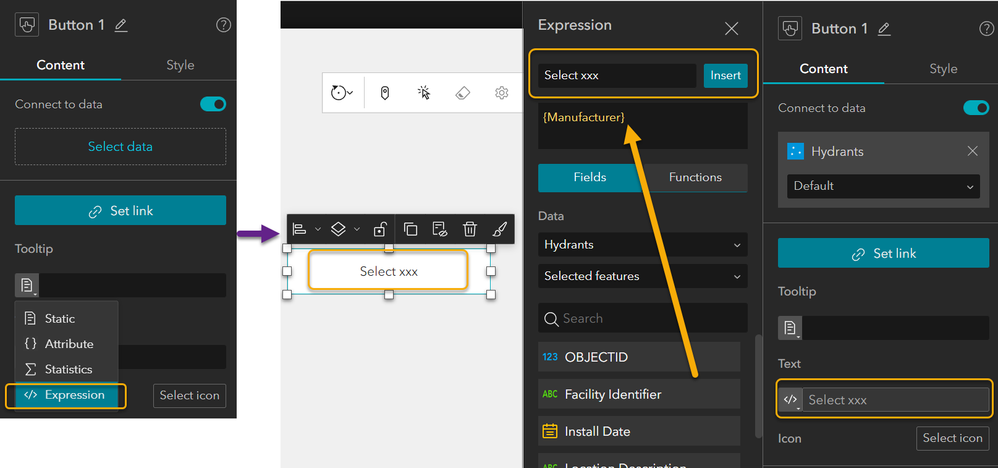The image size is (998, 468).
Task: Click the duplicate widget icon
Action: (410, 229)
